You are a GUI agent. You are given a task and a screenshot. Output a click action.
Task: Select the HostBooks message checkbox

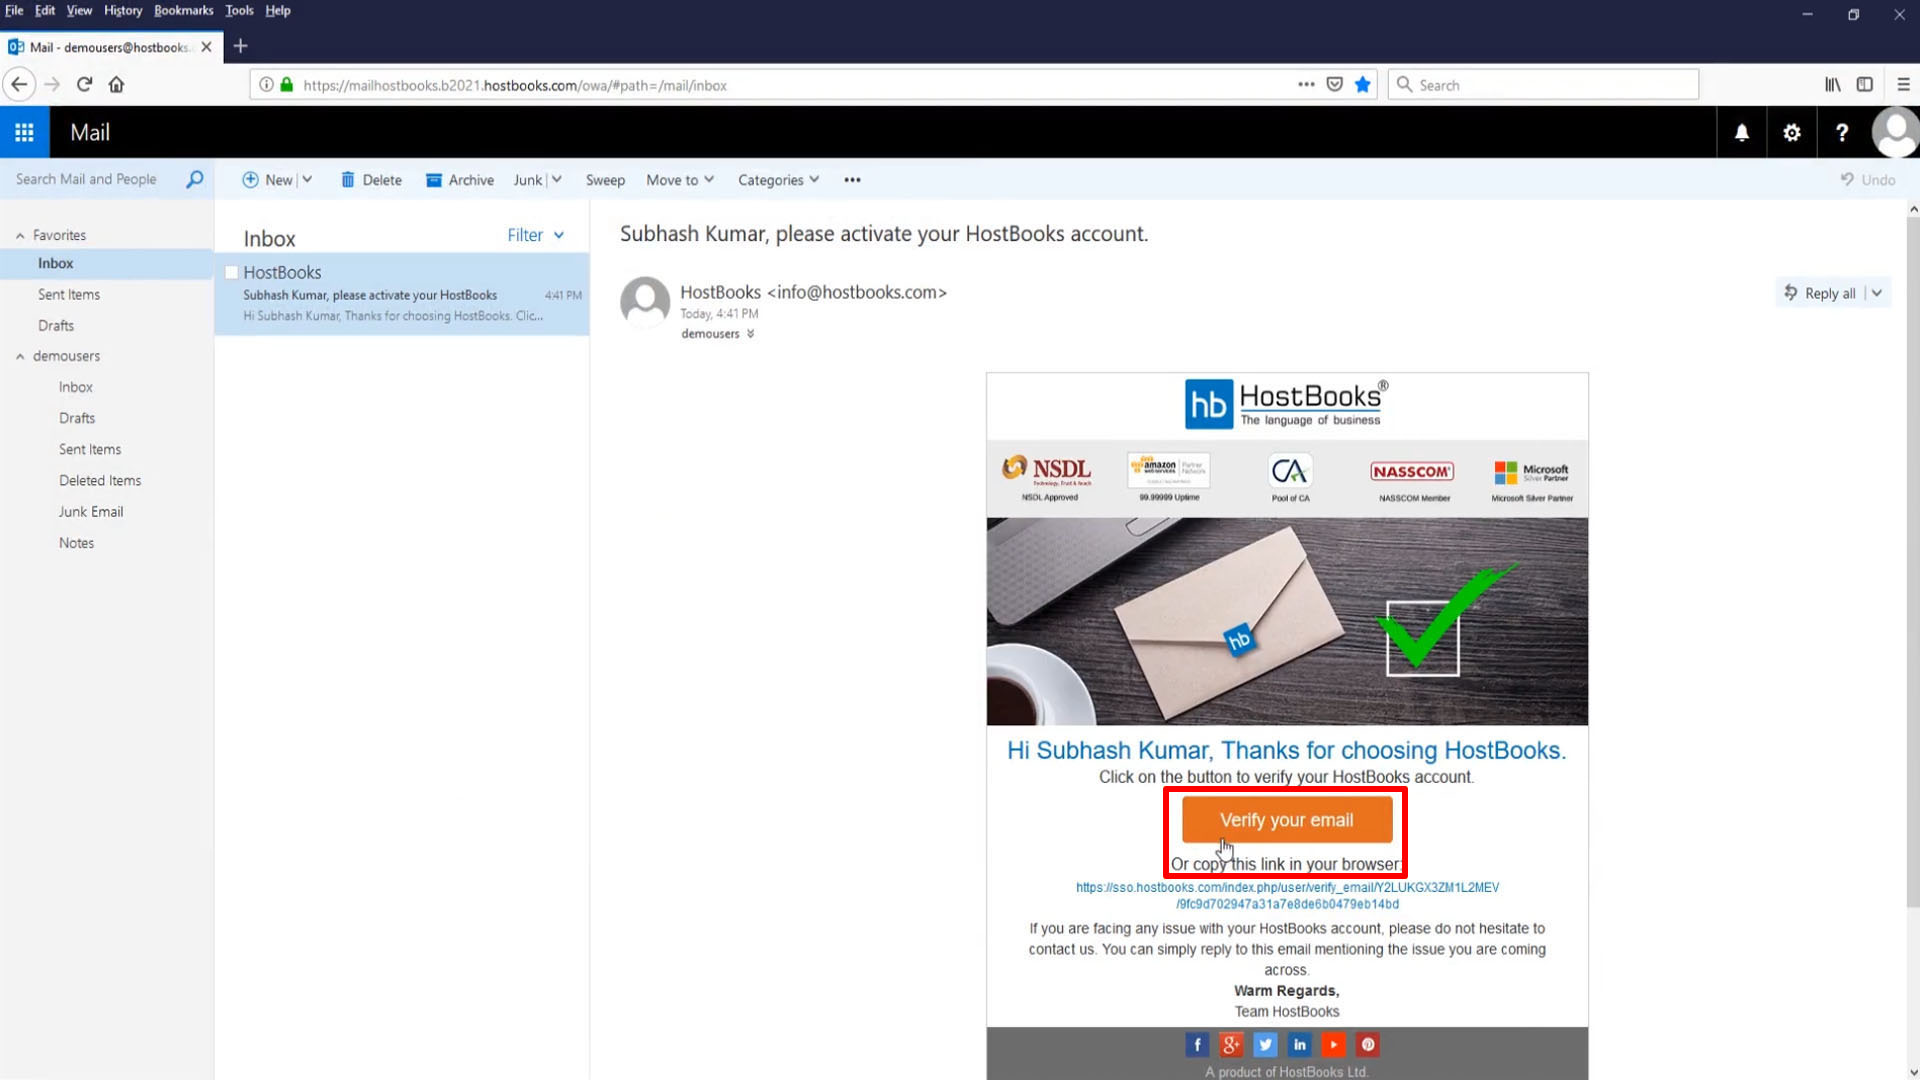pyautogui.click(x=231, y=272)
